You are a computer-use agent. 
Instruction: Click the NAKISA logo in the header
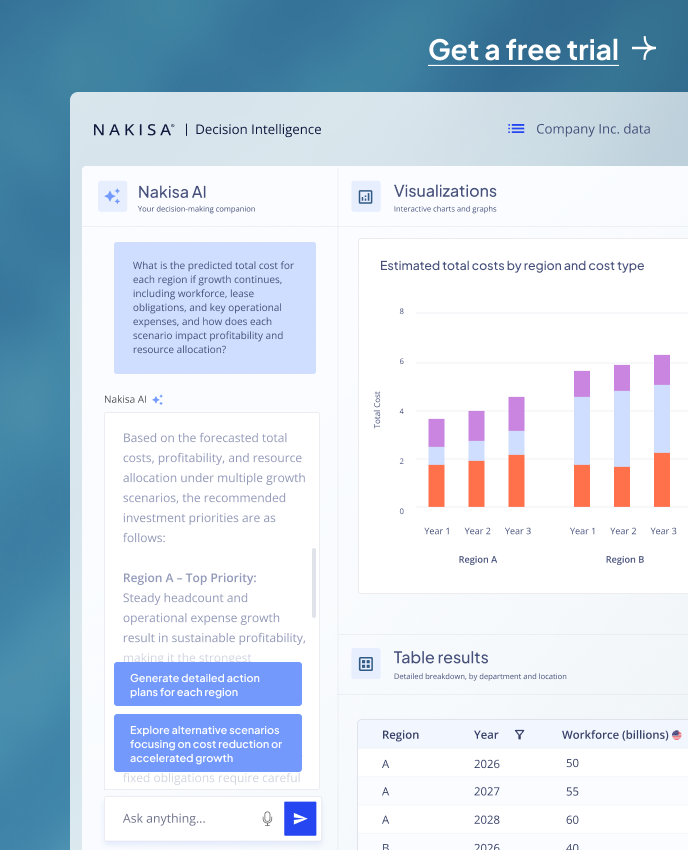tap(133, 129)
